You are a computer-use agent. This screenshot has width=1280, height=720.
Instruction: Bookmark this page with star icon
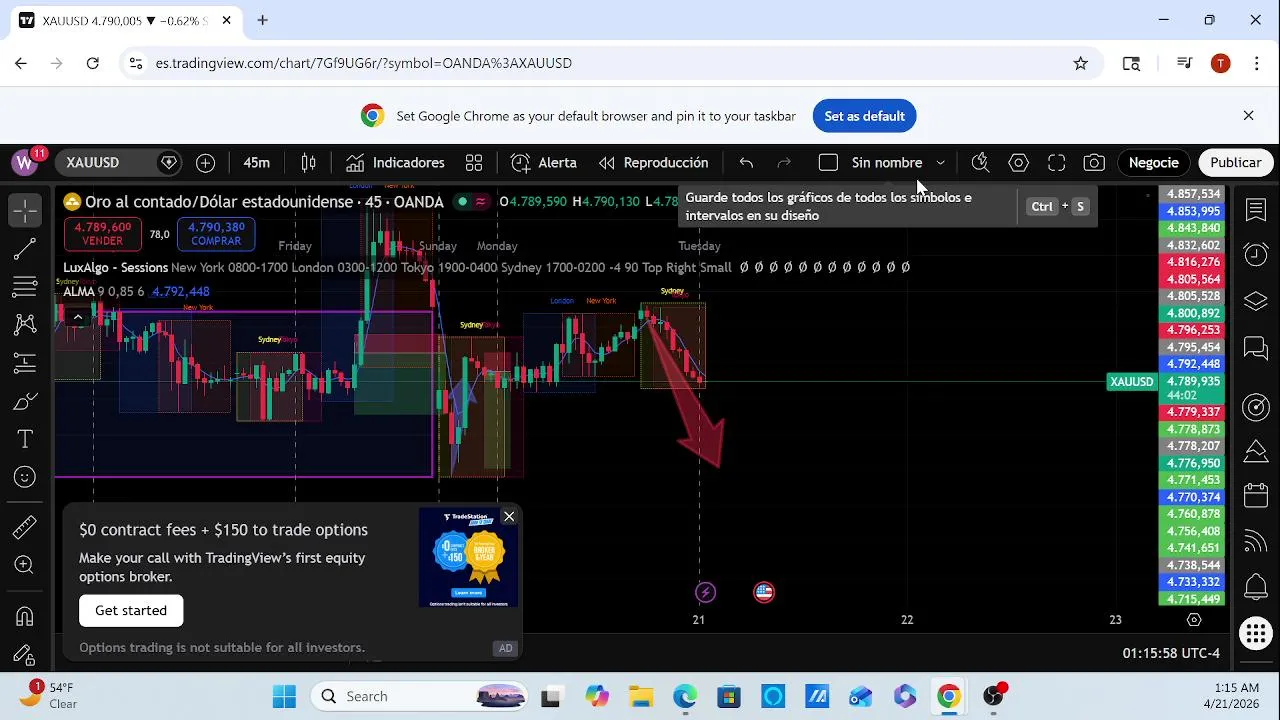pos(1080,63)
